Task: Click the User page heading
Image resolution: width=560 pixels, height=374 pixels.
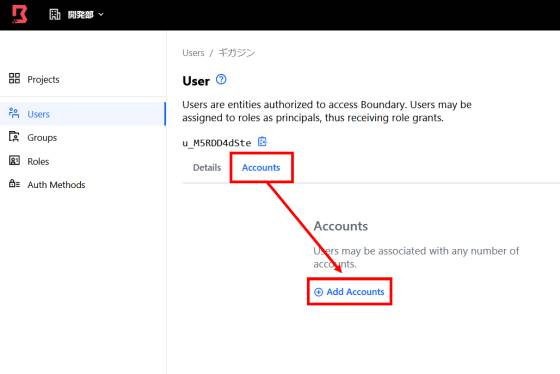Action: point(196,81)
